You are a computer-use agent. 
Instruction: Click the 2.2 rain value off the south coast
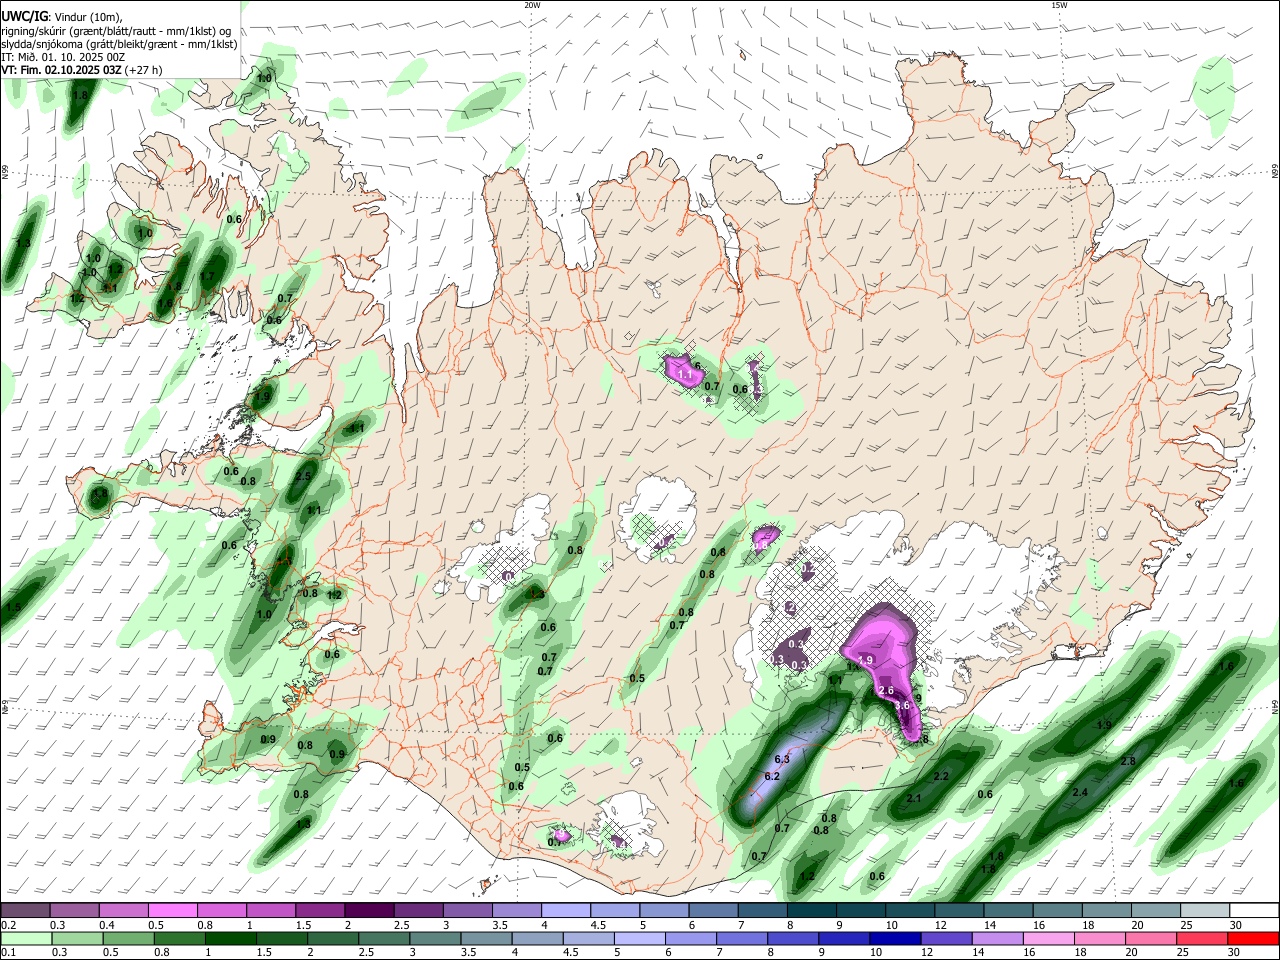[x=941, y=776]
